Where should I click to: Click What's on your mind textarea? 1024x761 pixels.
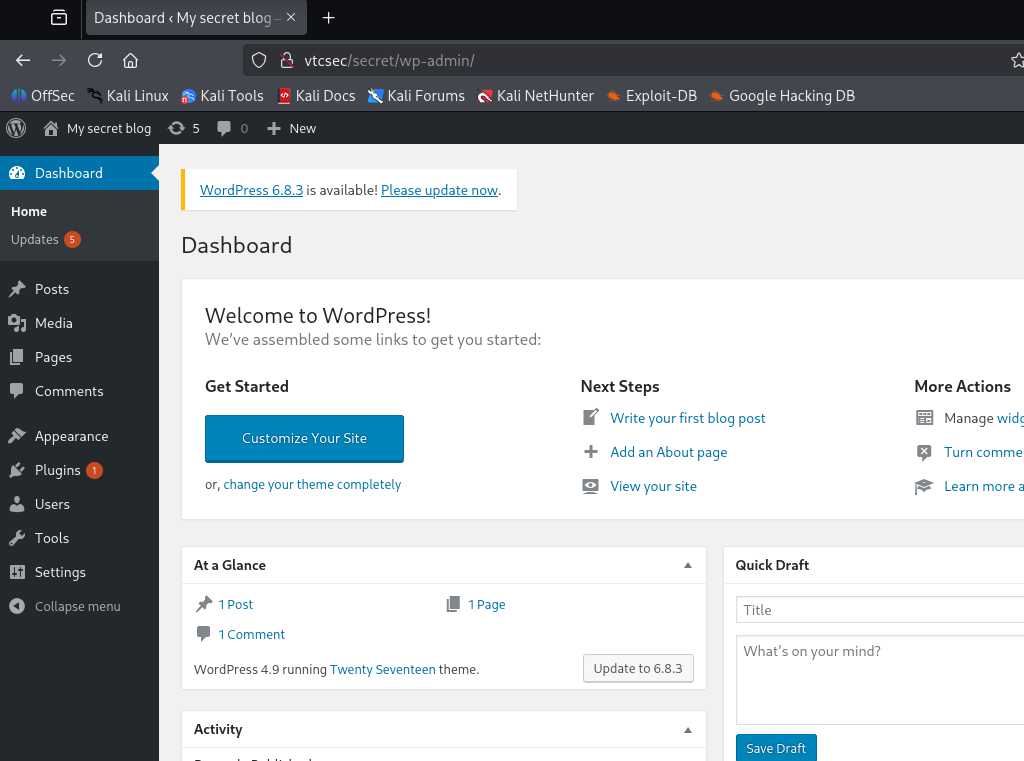[x=880, y=679]
